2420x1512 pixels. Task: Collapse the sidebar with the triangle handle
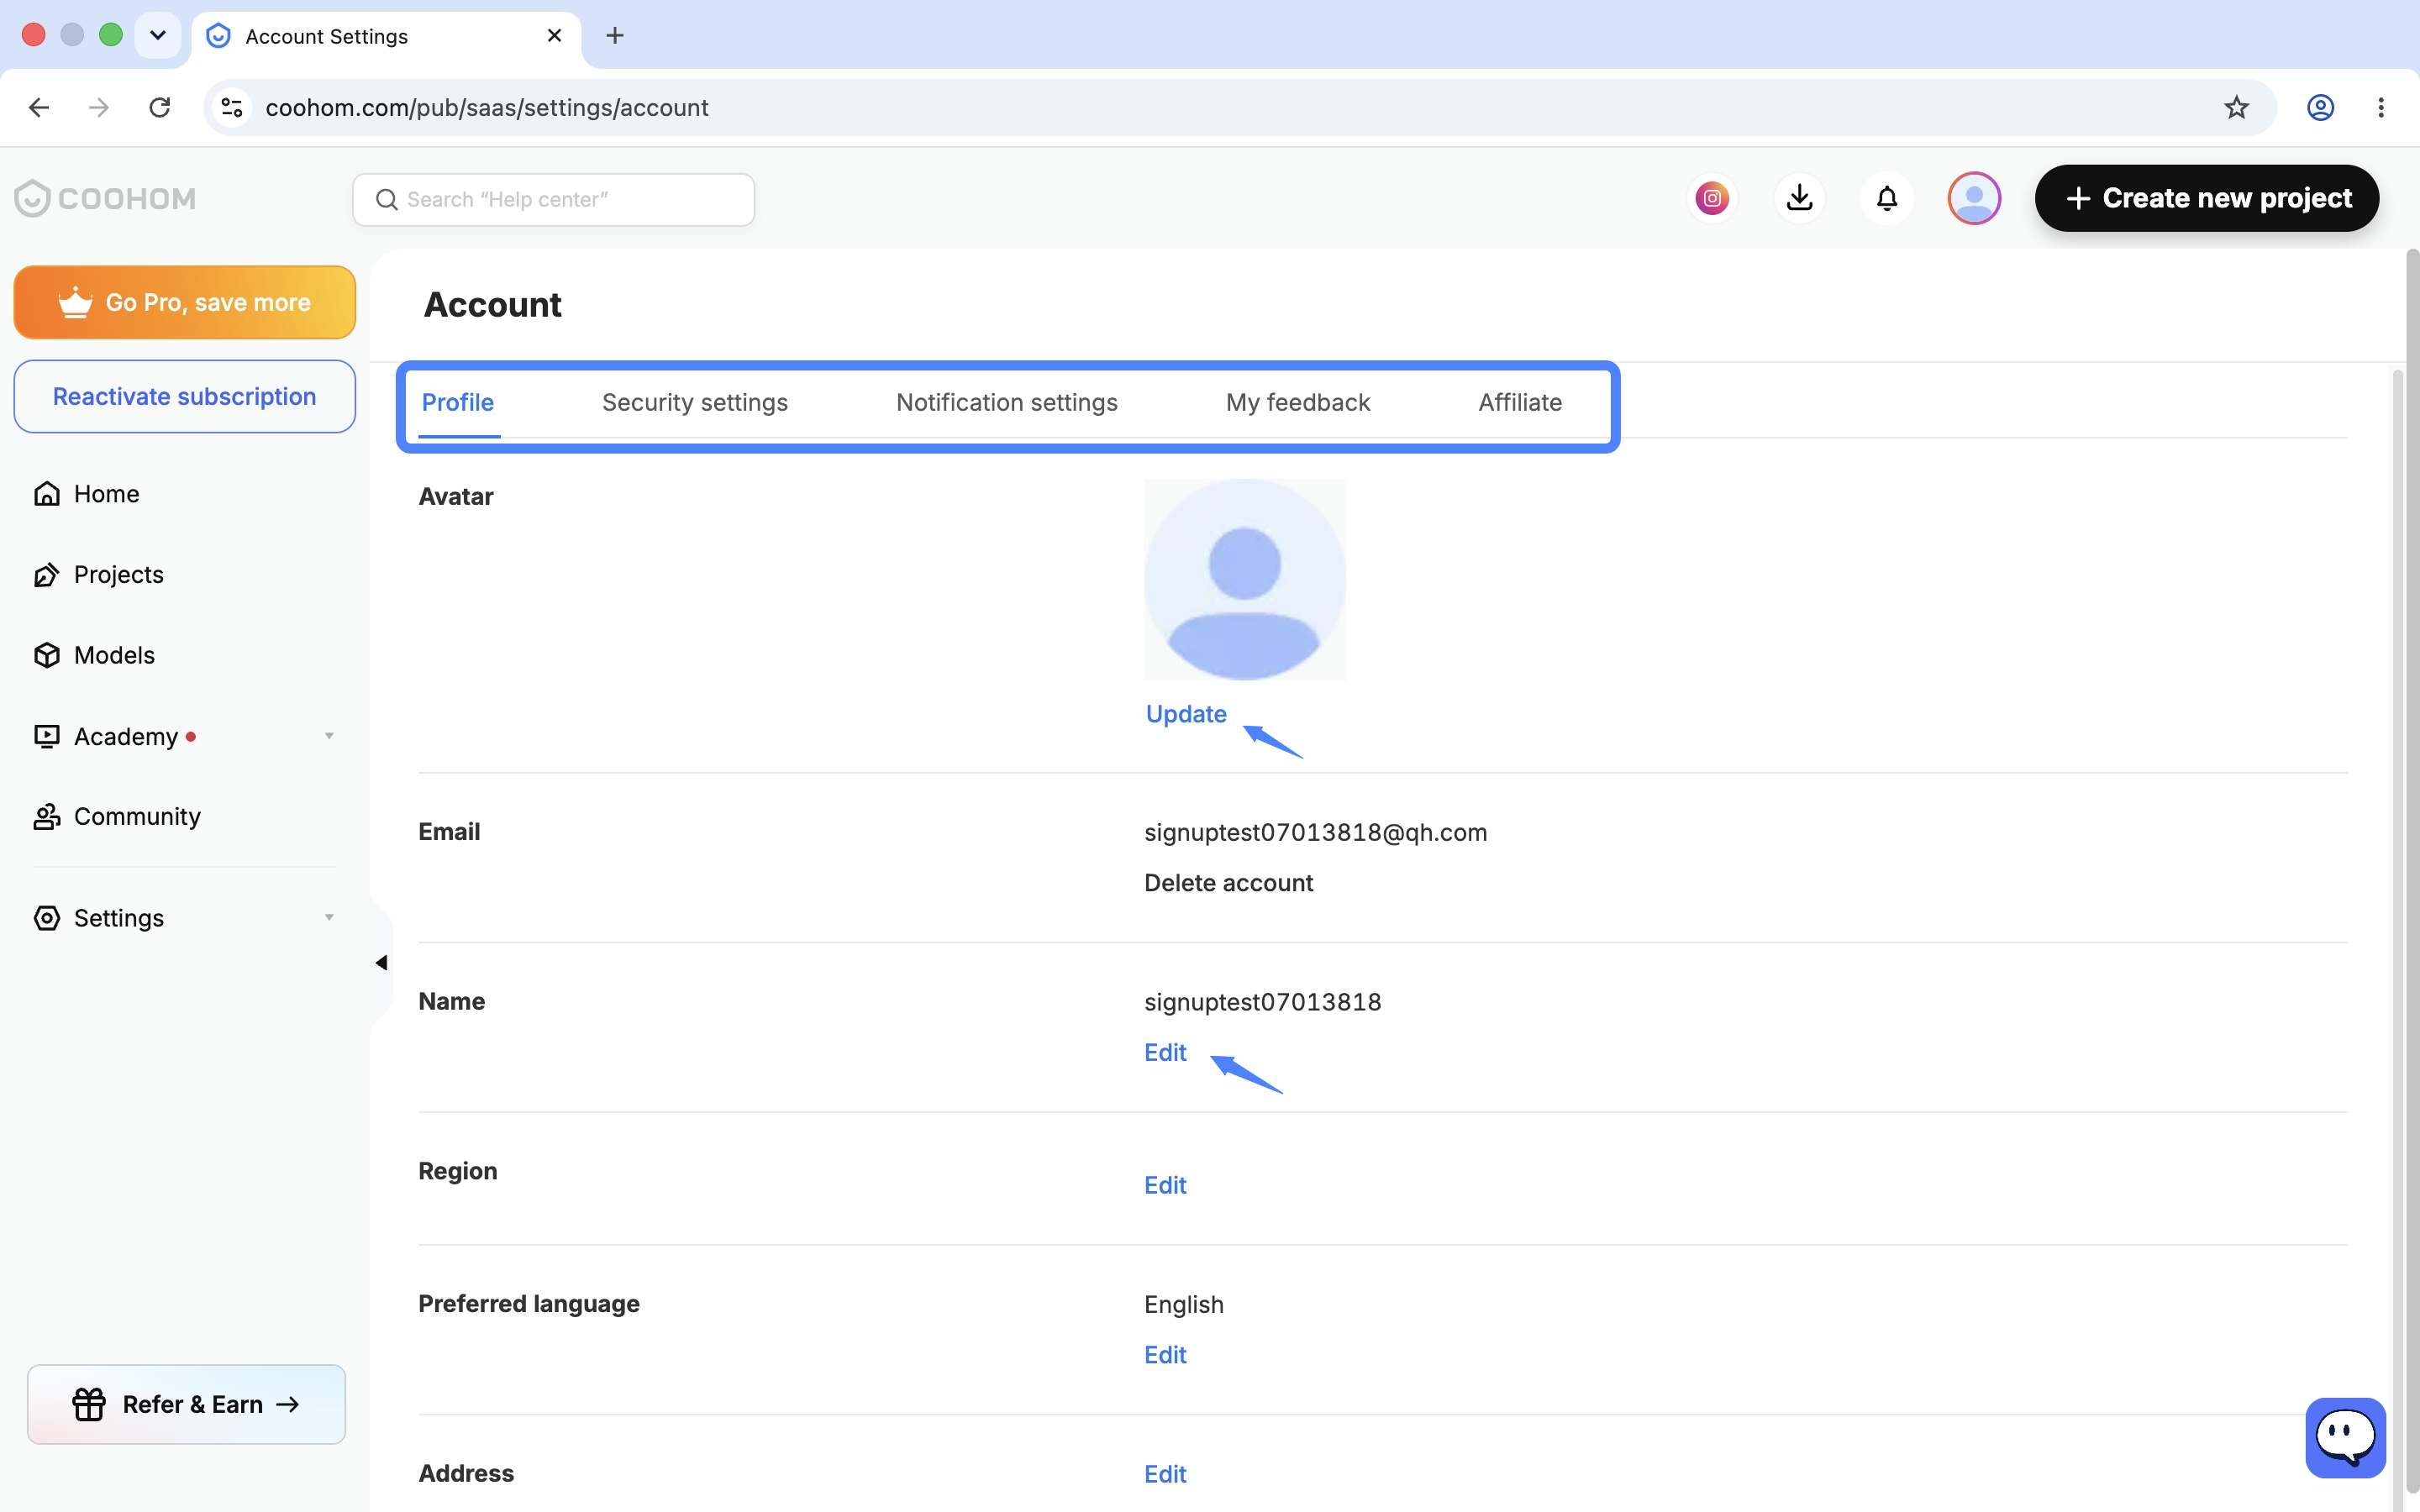tap(381, 963)
